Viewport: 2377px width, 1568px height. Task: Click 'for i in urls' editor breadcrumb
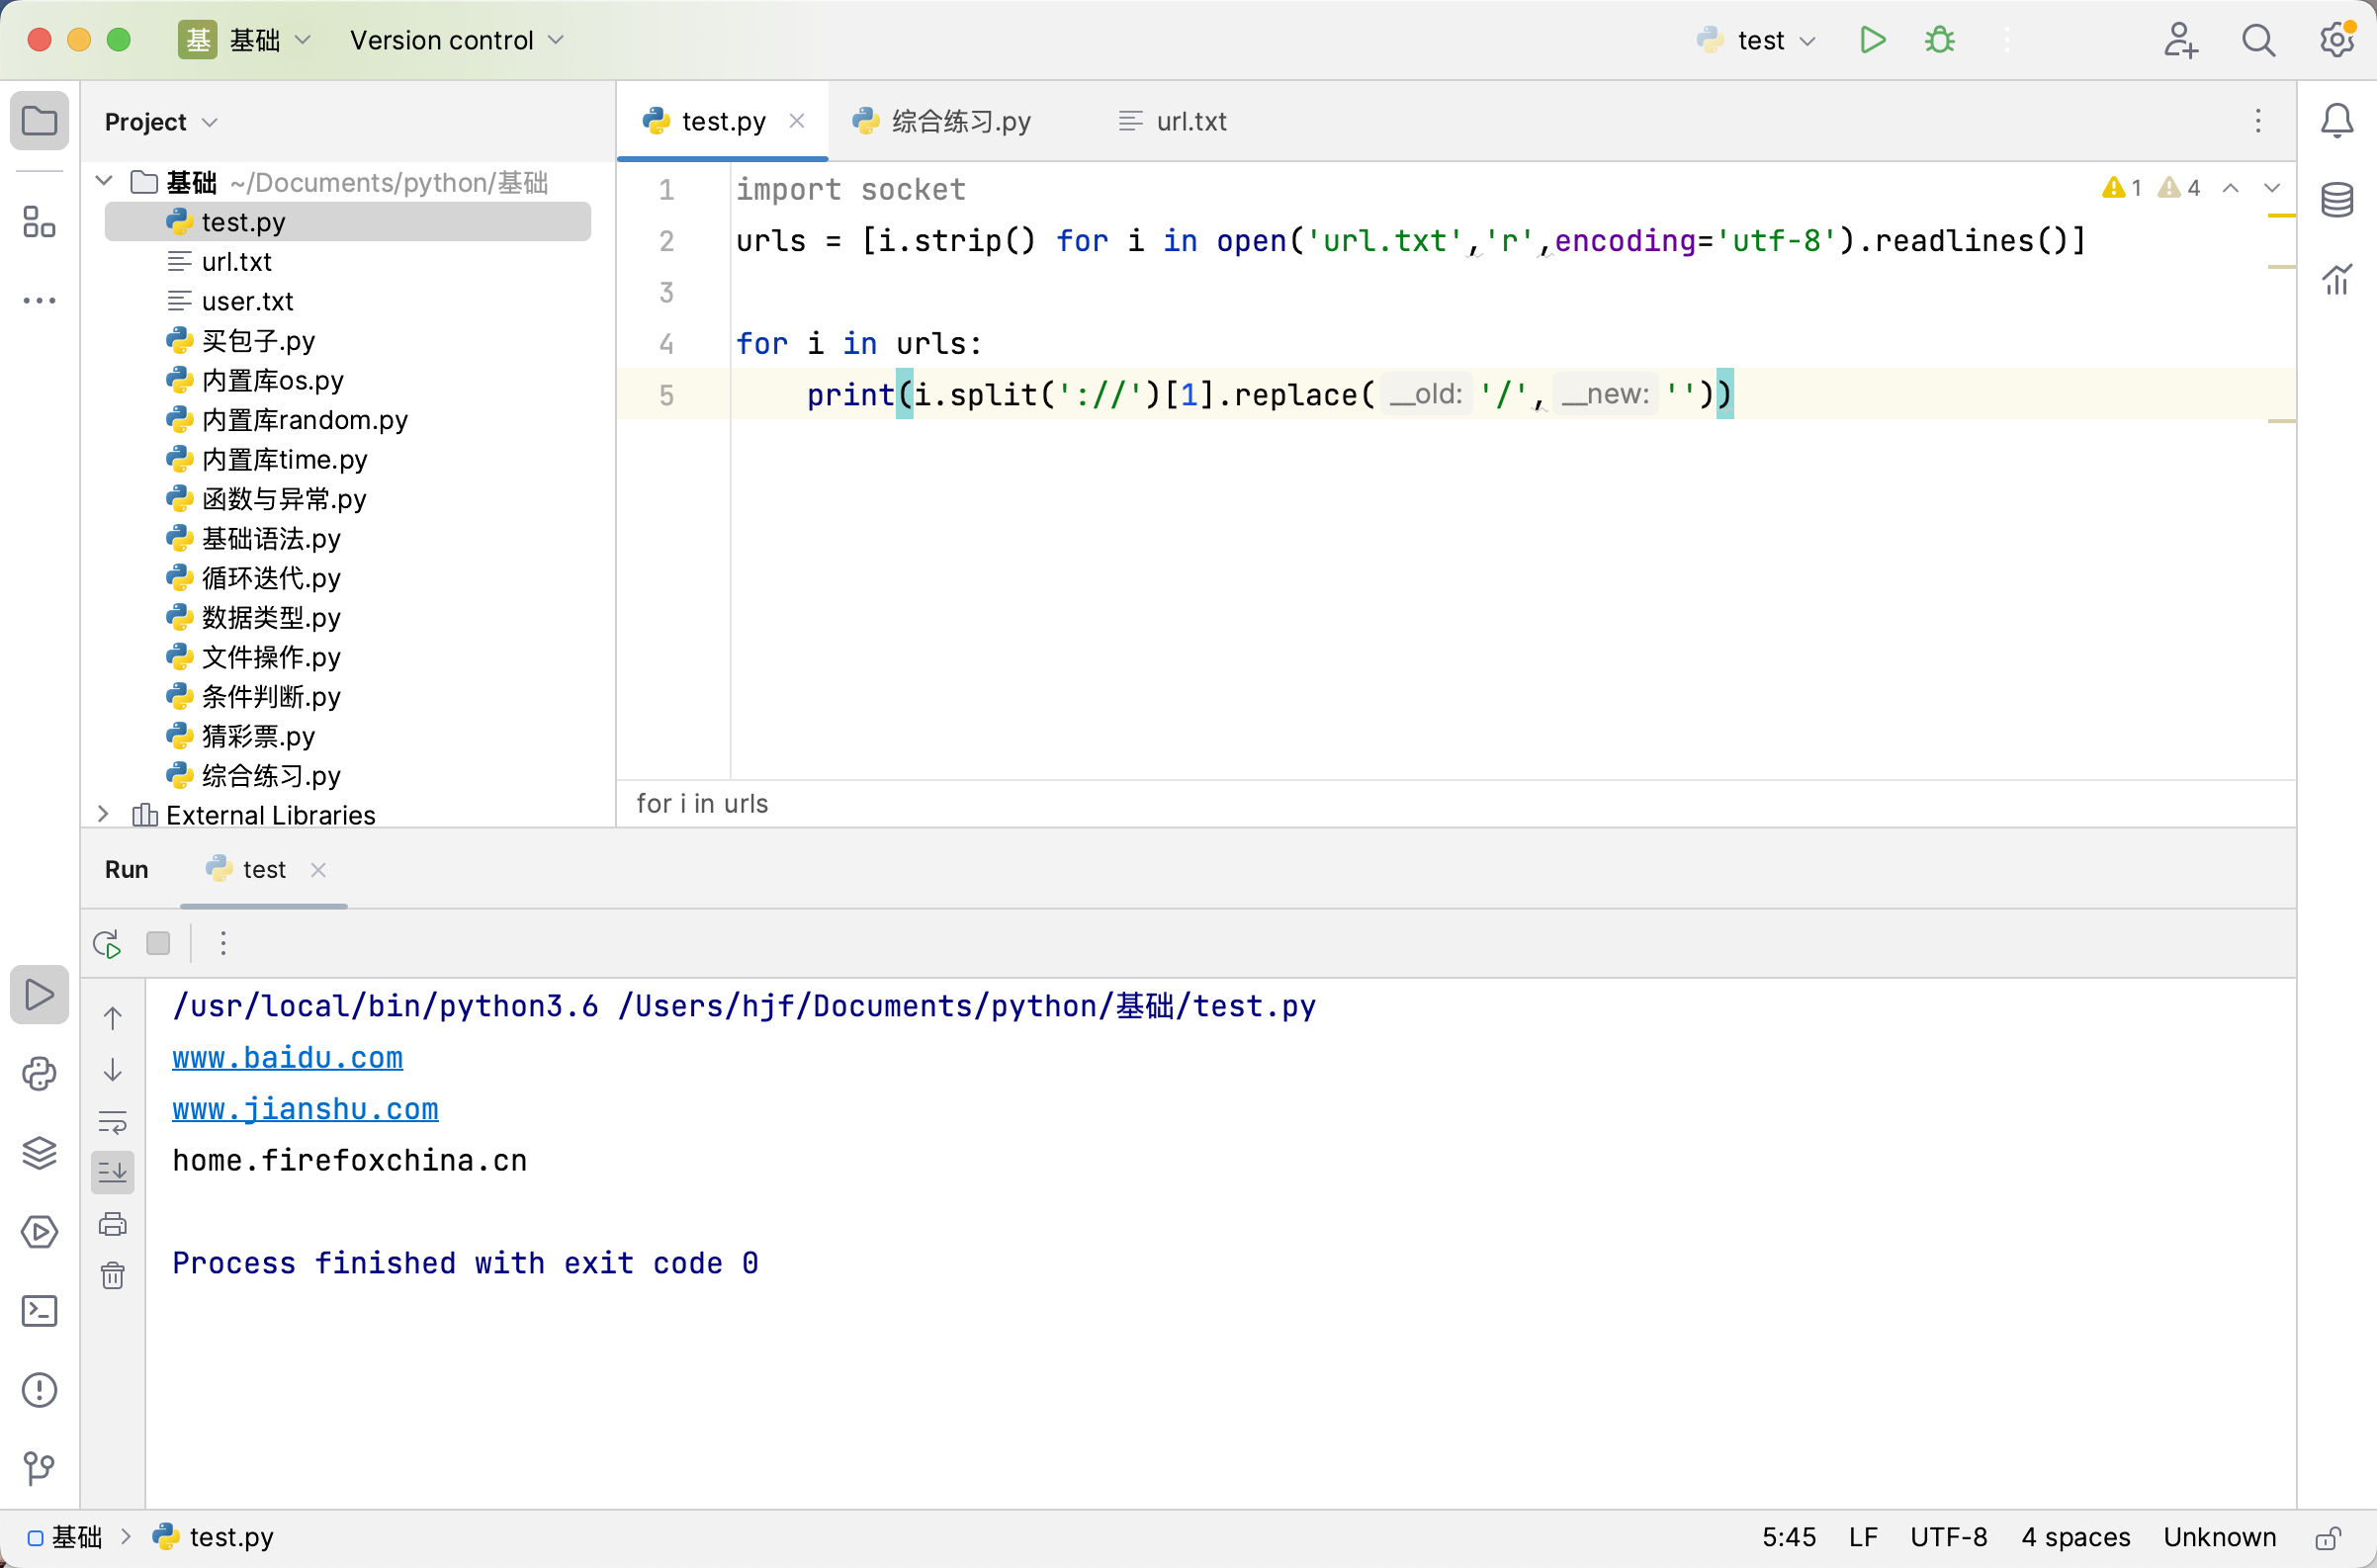[x=702, y=803]
